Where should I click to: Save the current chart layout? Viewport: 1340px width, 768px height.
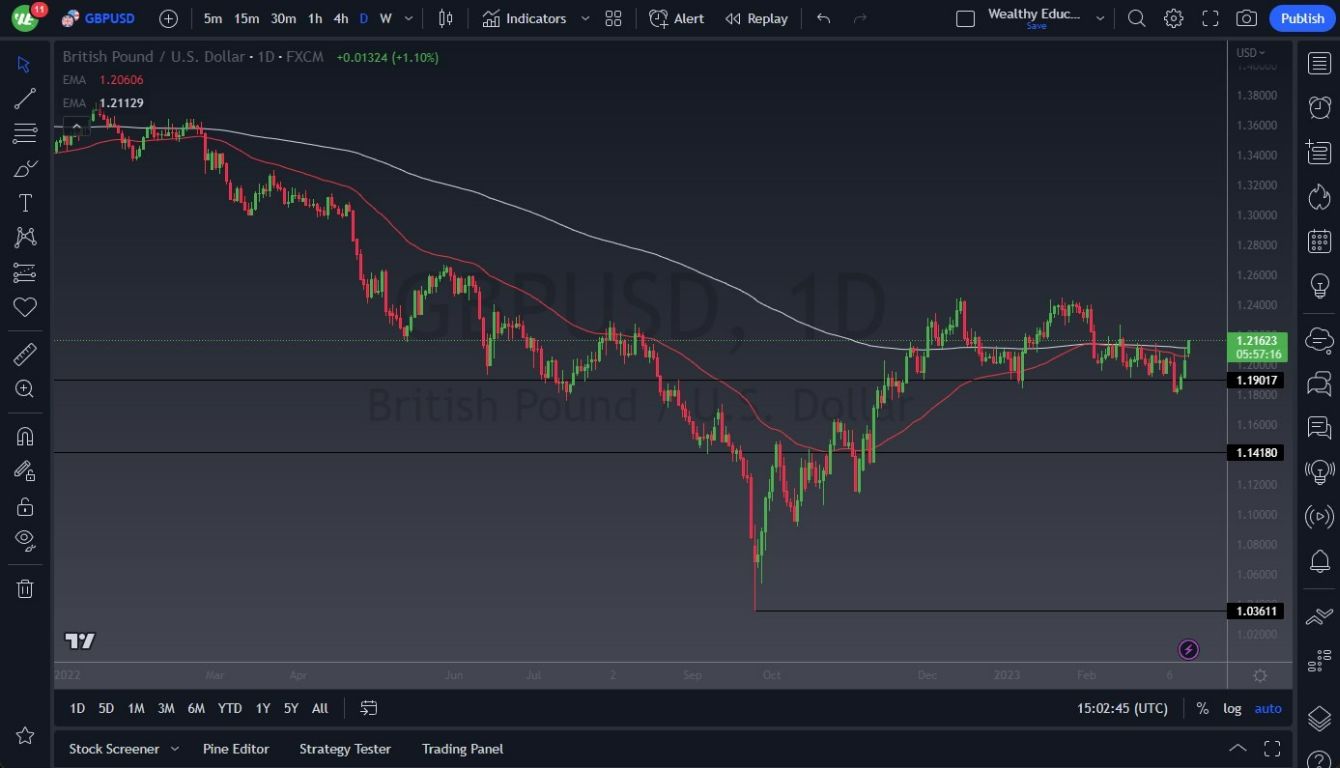tap(1037, 26)
